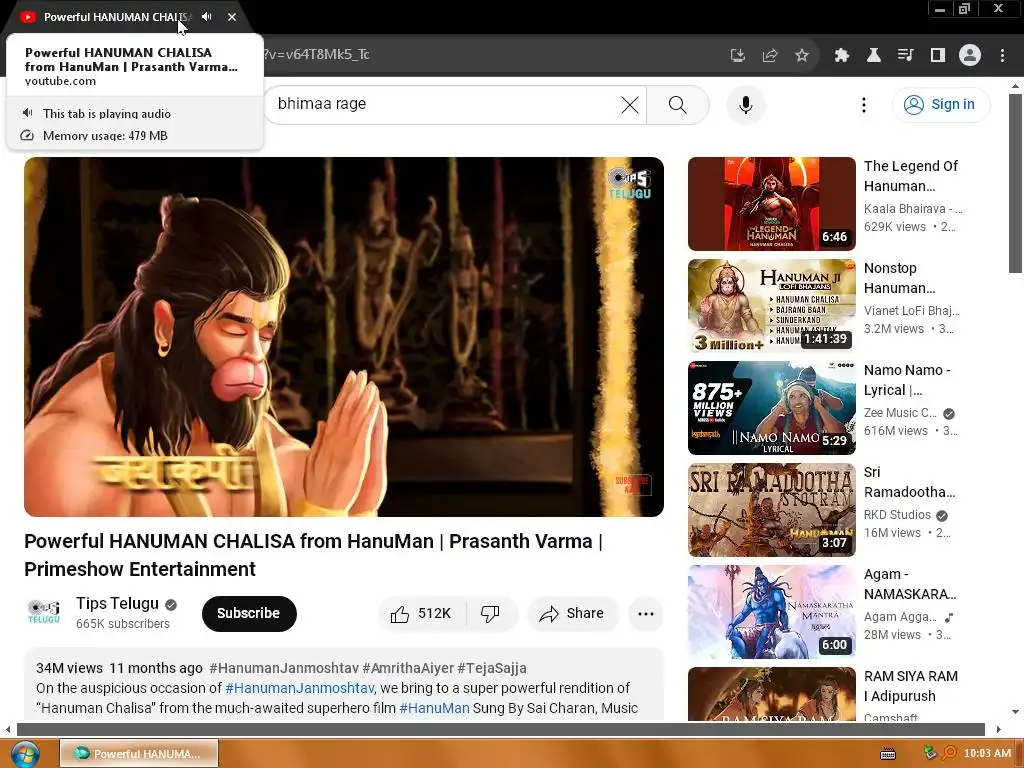Subscribe to Tips Telugu
This screenshot has height=768, width=1024.
249,613
